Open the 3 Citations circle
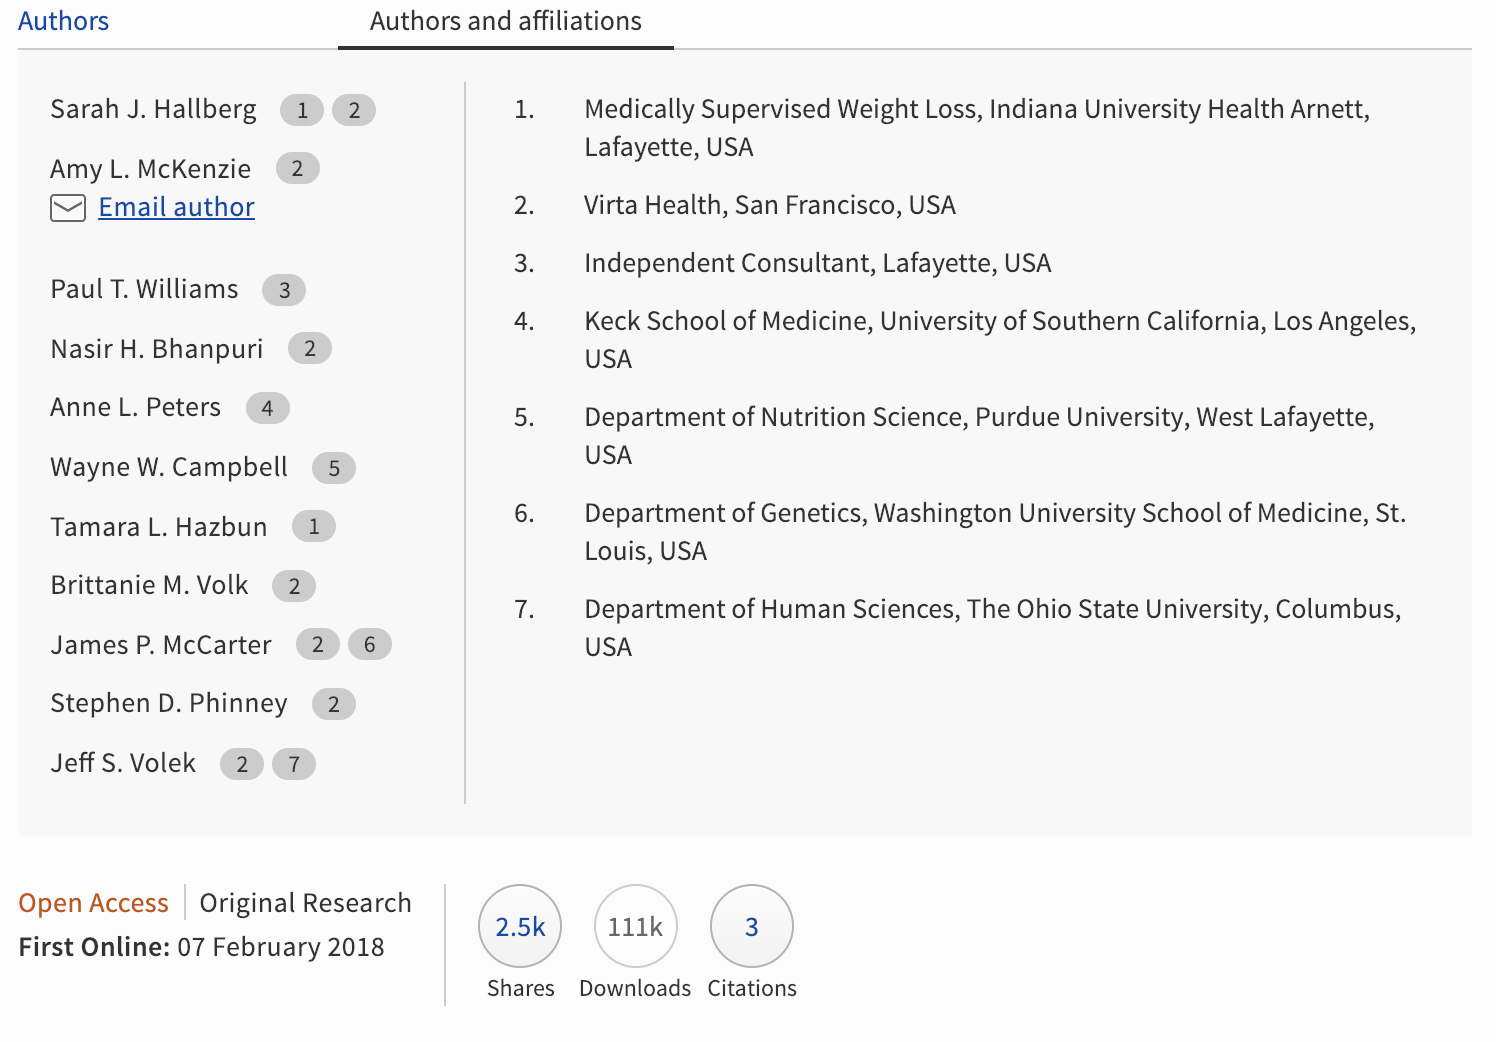The image size is (1496, 1042). (x=751, y=926)
